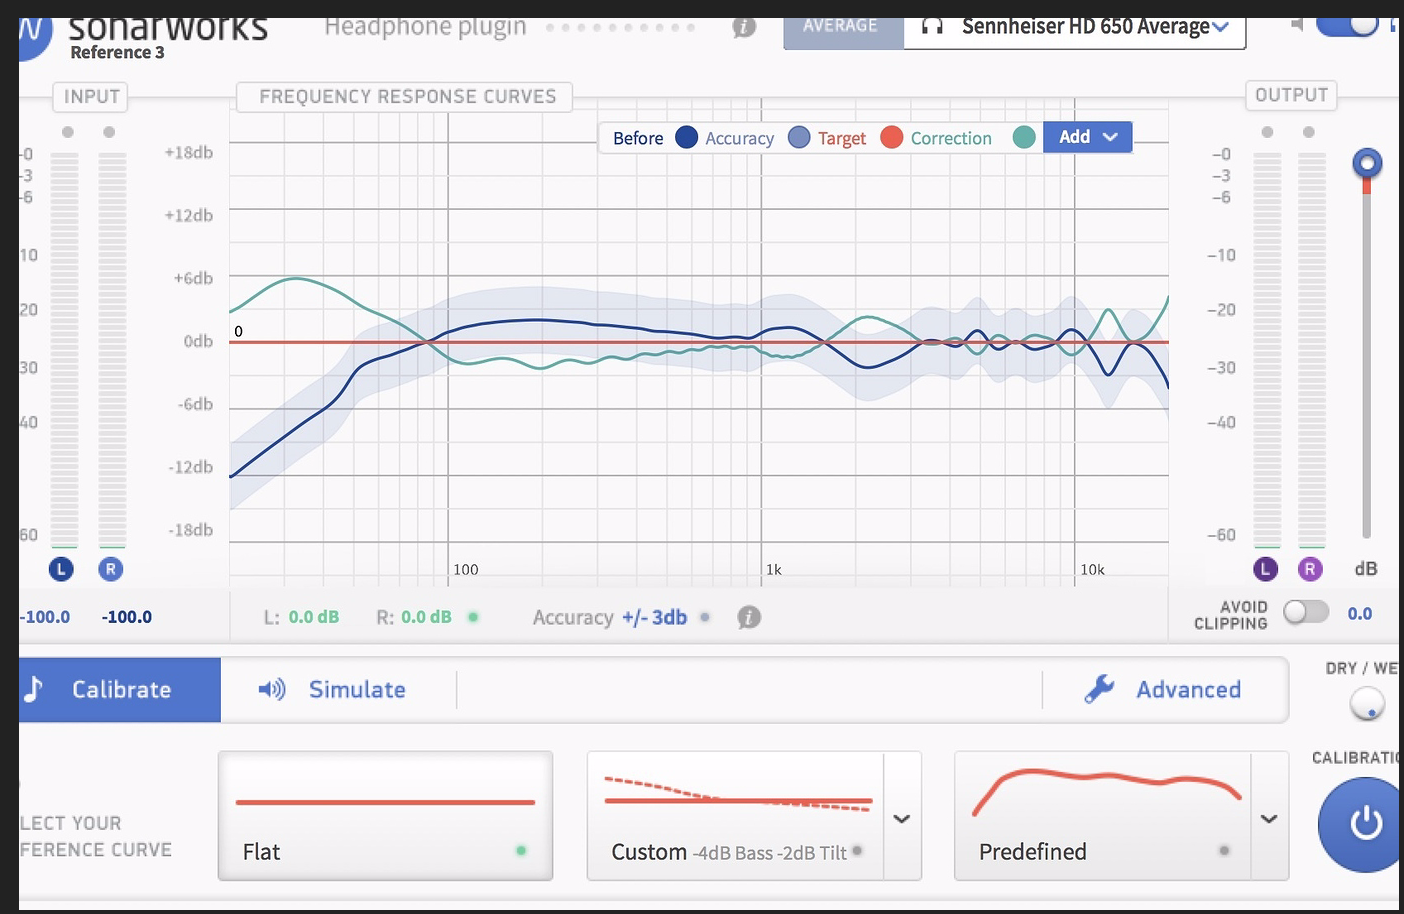Viewport: 1404px width, 914px height.
Task: Click the FREQUENCY RESPONSE CURVES label
Action: 407,97
